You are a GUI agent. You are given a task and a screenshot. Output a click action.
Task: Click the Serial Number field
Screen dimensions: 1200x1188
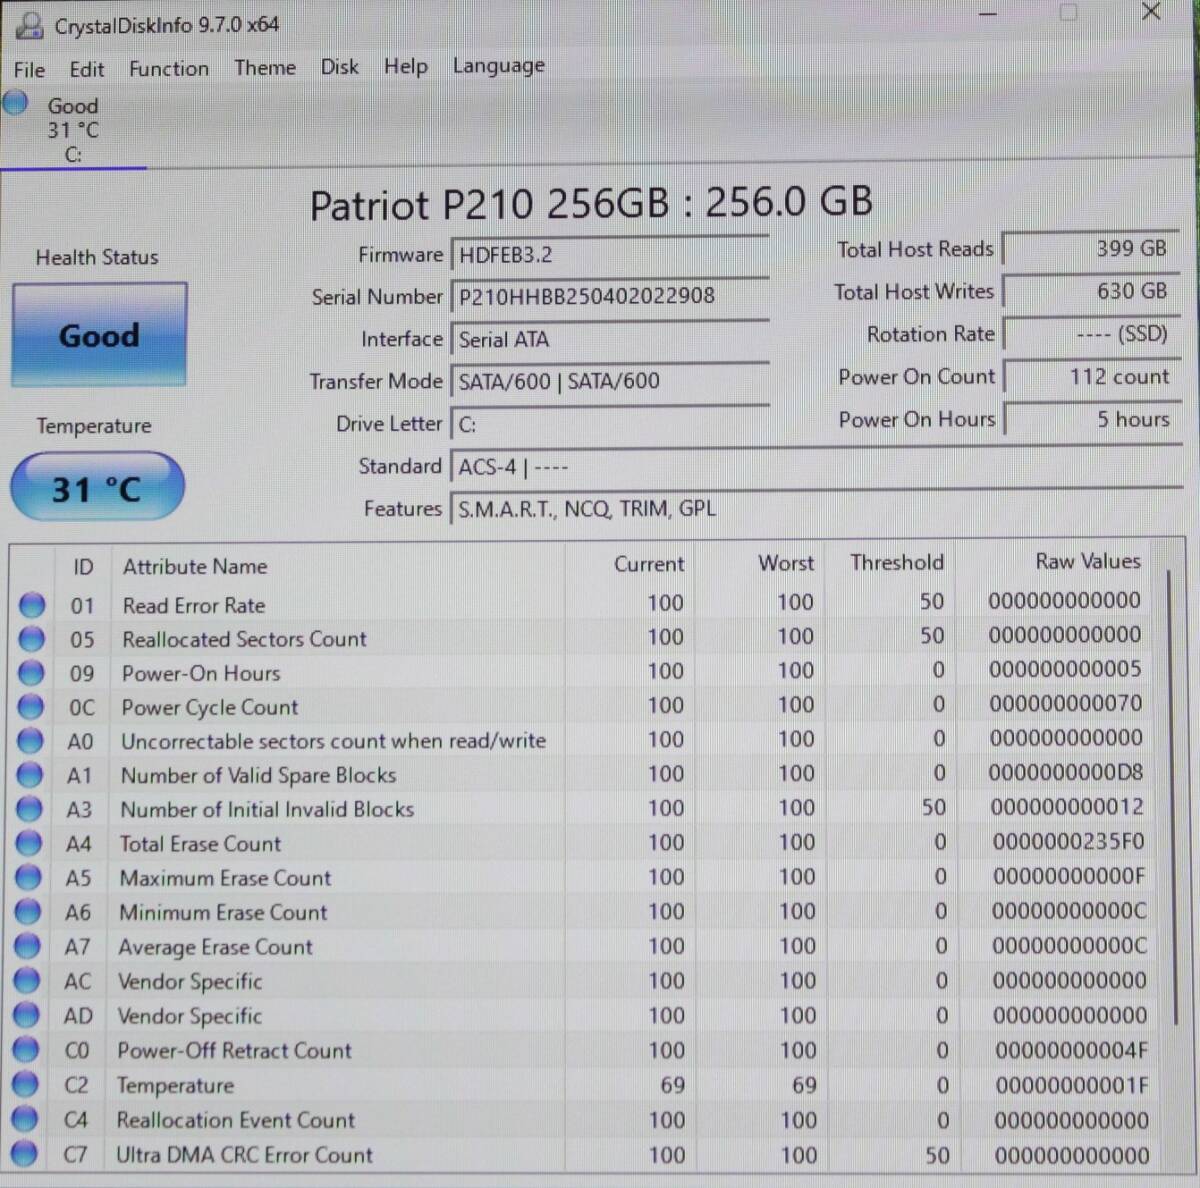[x=610, y=297]
